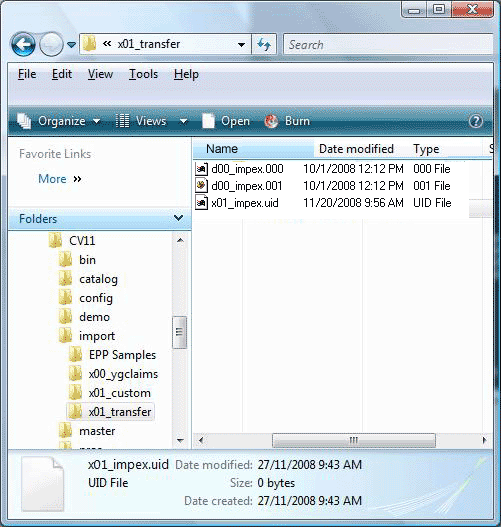This screenshot has height=527, width=501.
Task: Click the refresh icon beside the address bar
Action: coord(264,44)
